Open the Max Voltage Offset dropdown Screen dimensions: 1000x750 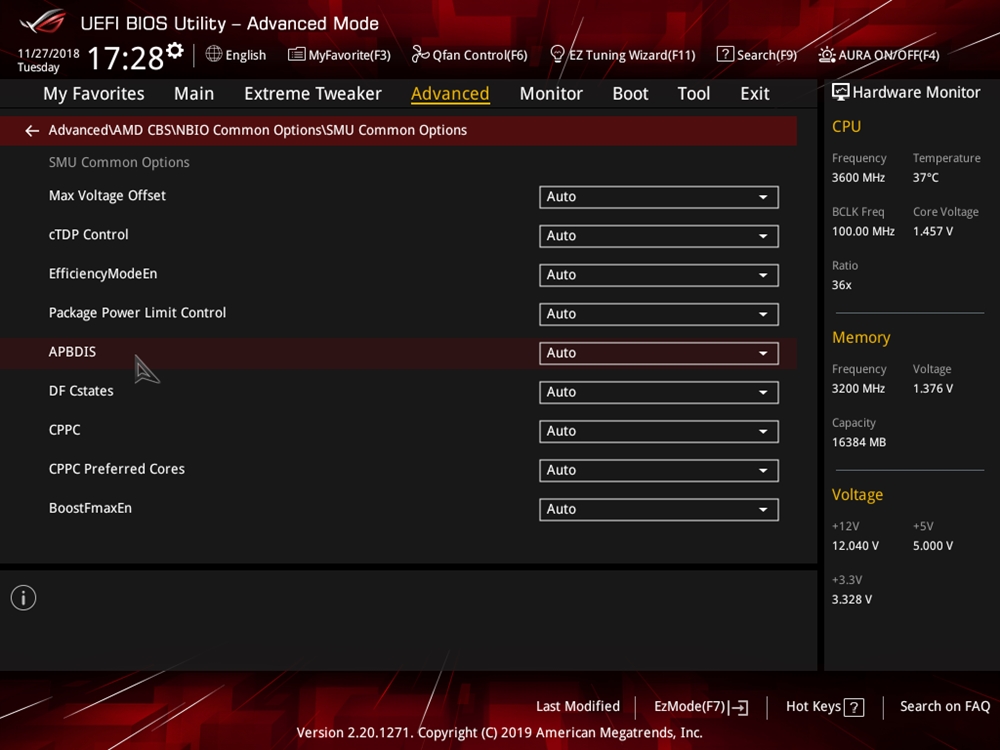point(659,197)
